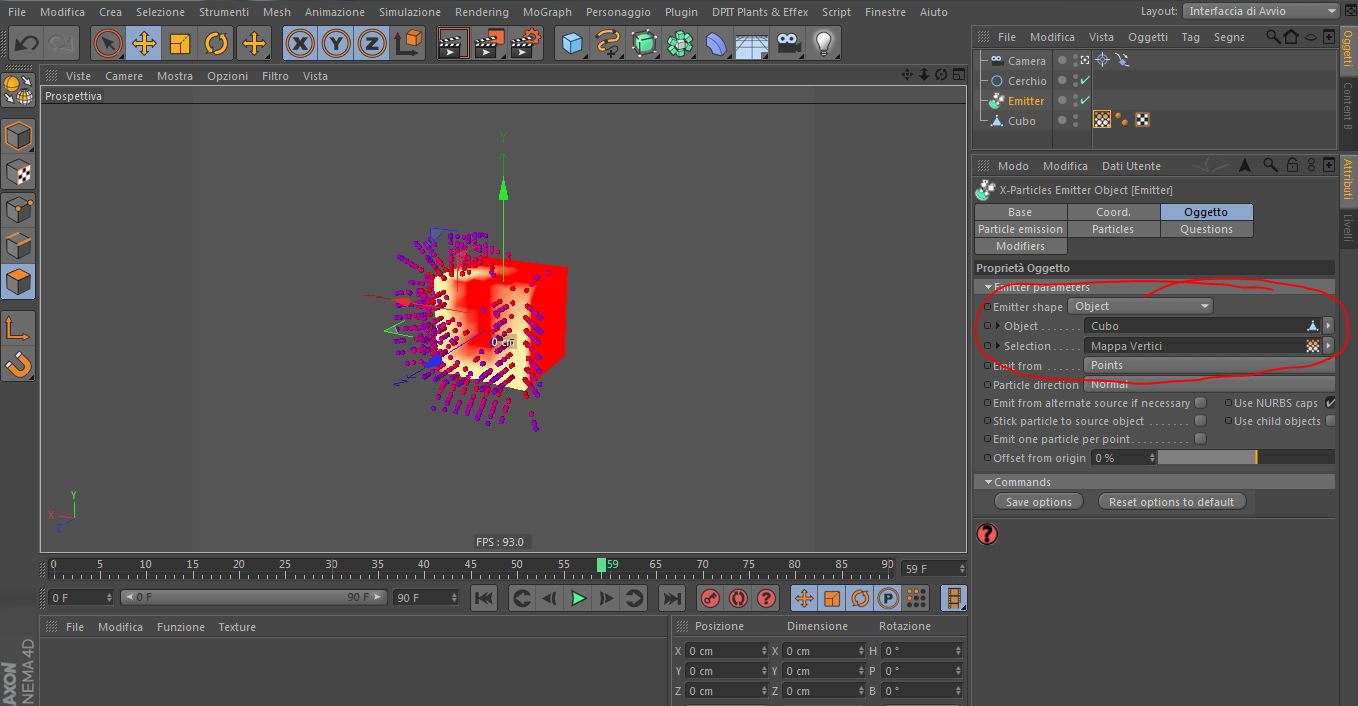Select the Rotate tool icon
This screenshot has width=1358, height=706.
pos(217,44)
